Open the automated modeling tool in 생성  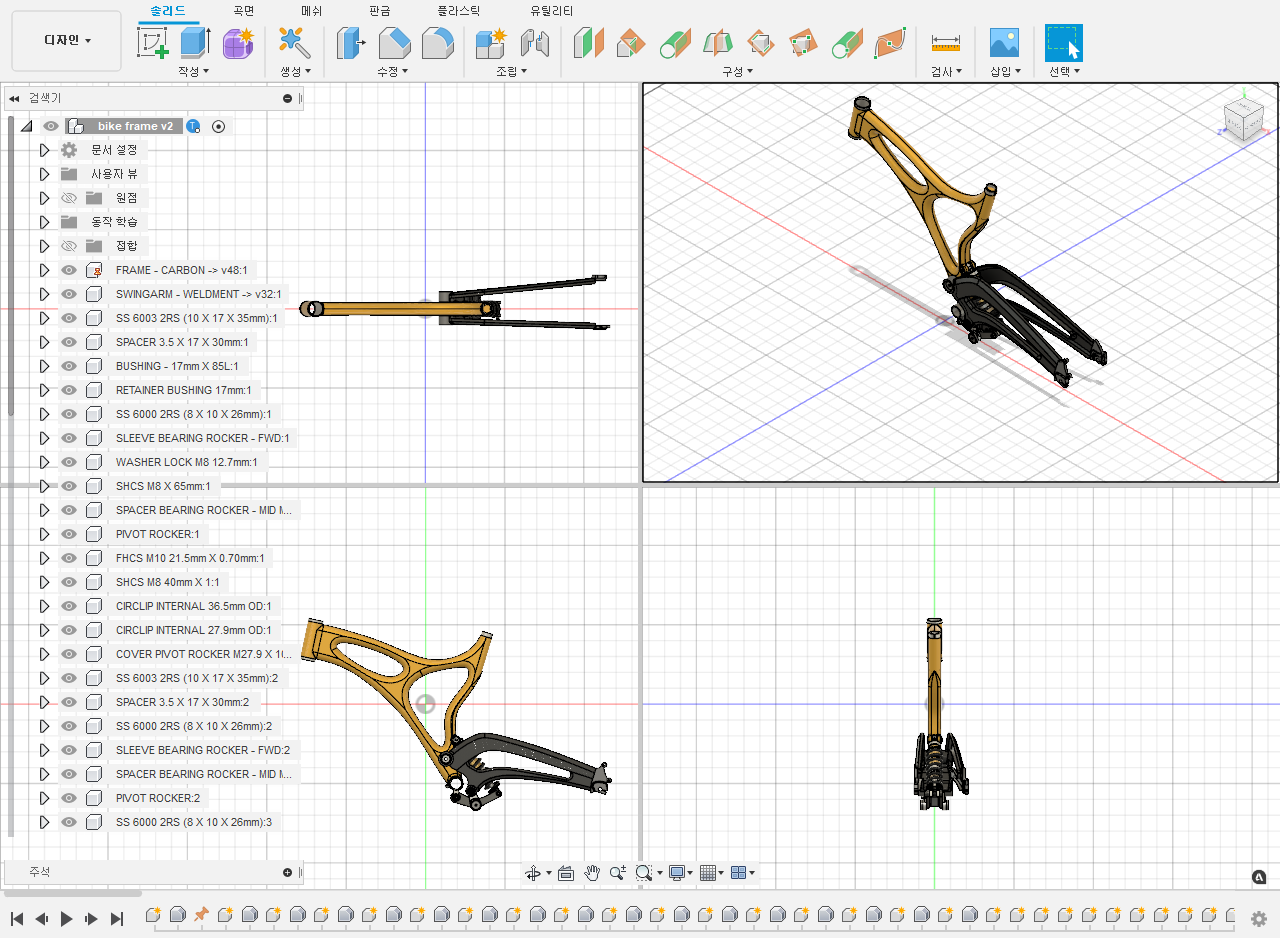pyautogui.click(x=294, y=44)
